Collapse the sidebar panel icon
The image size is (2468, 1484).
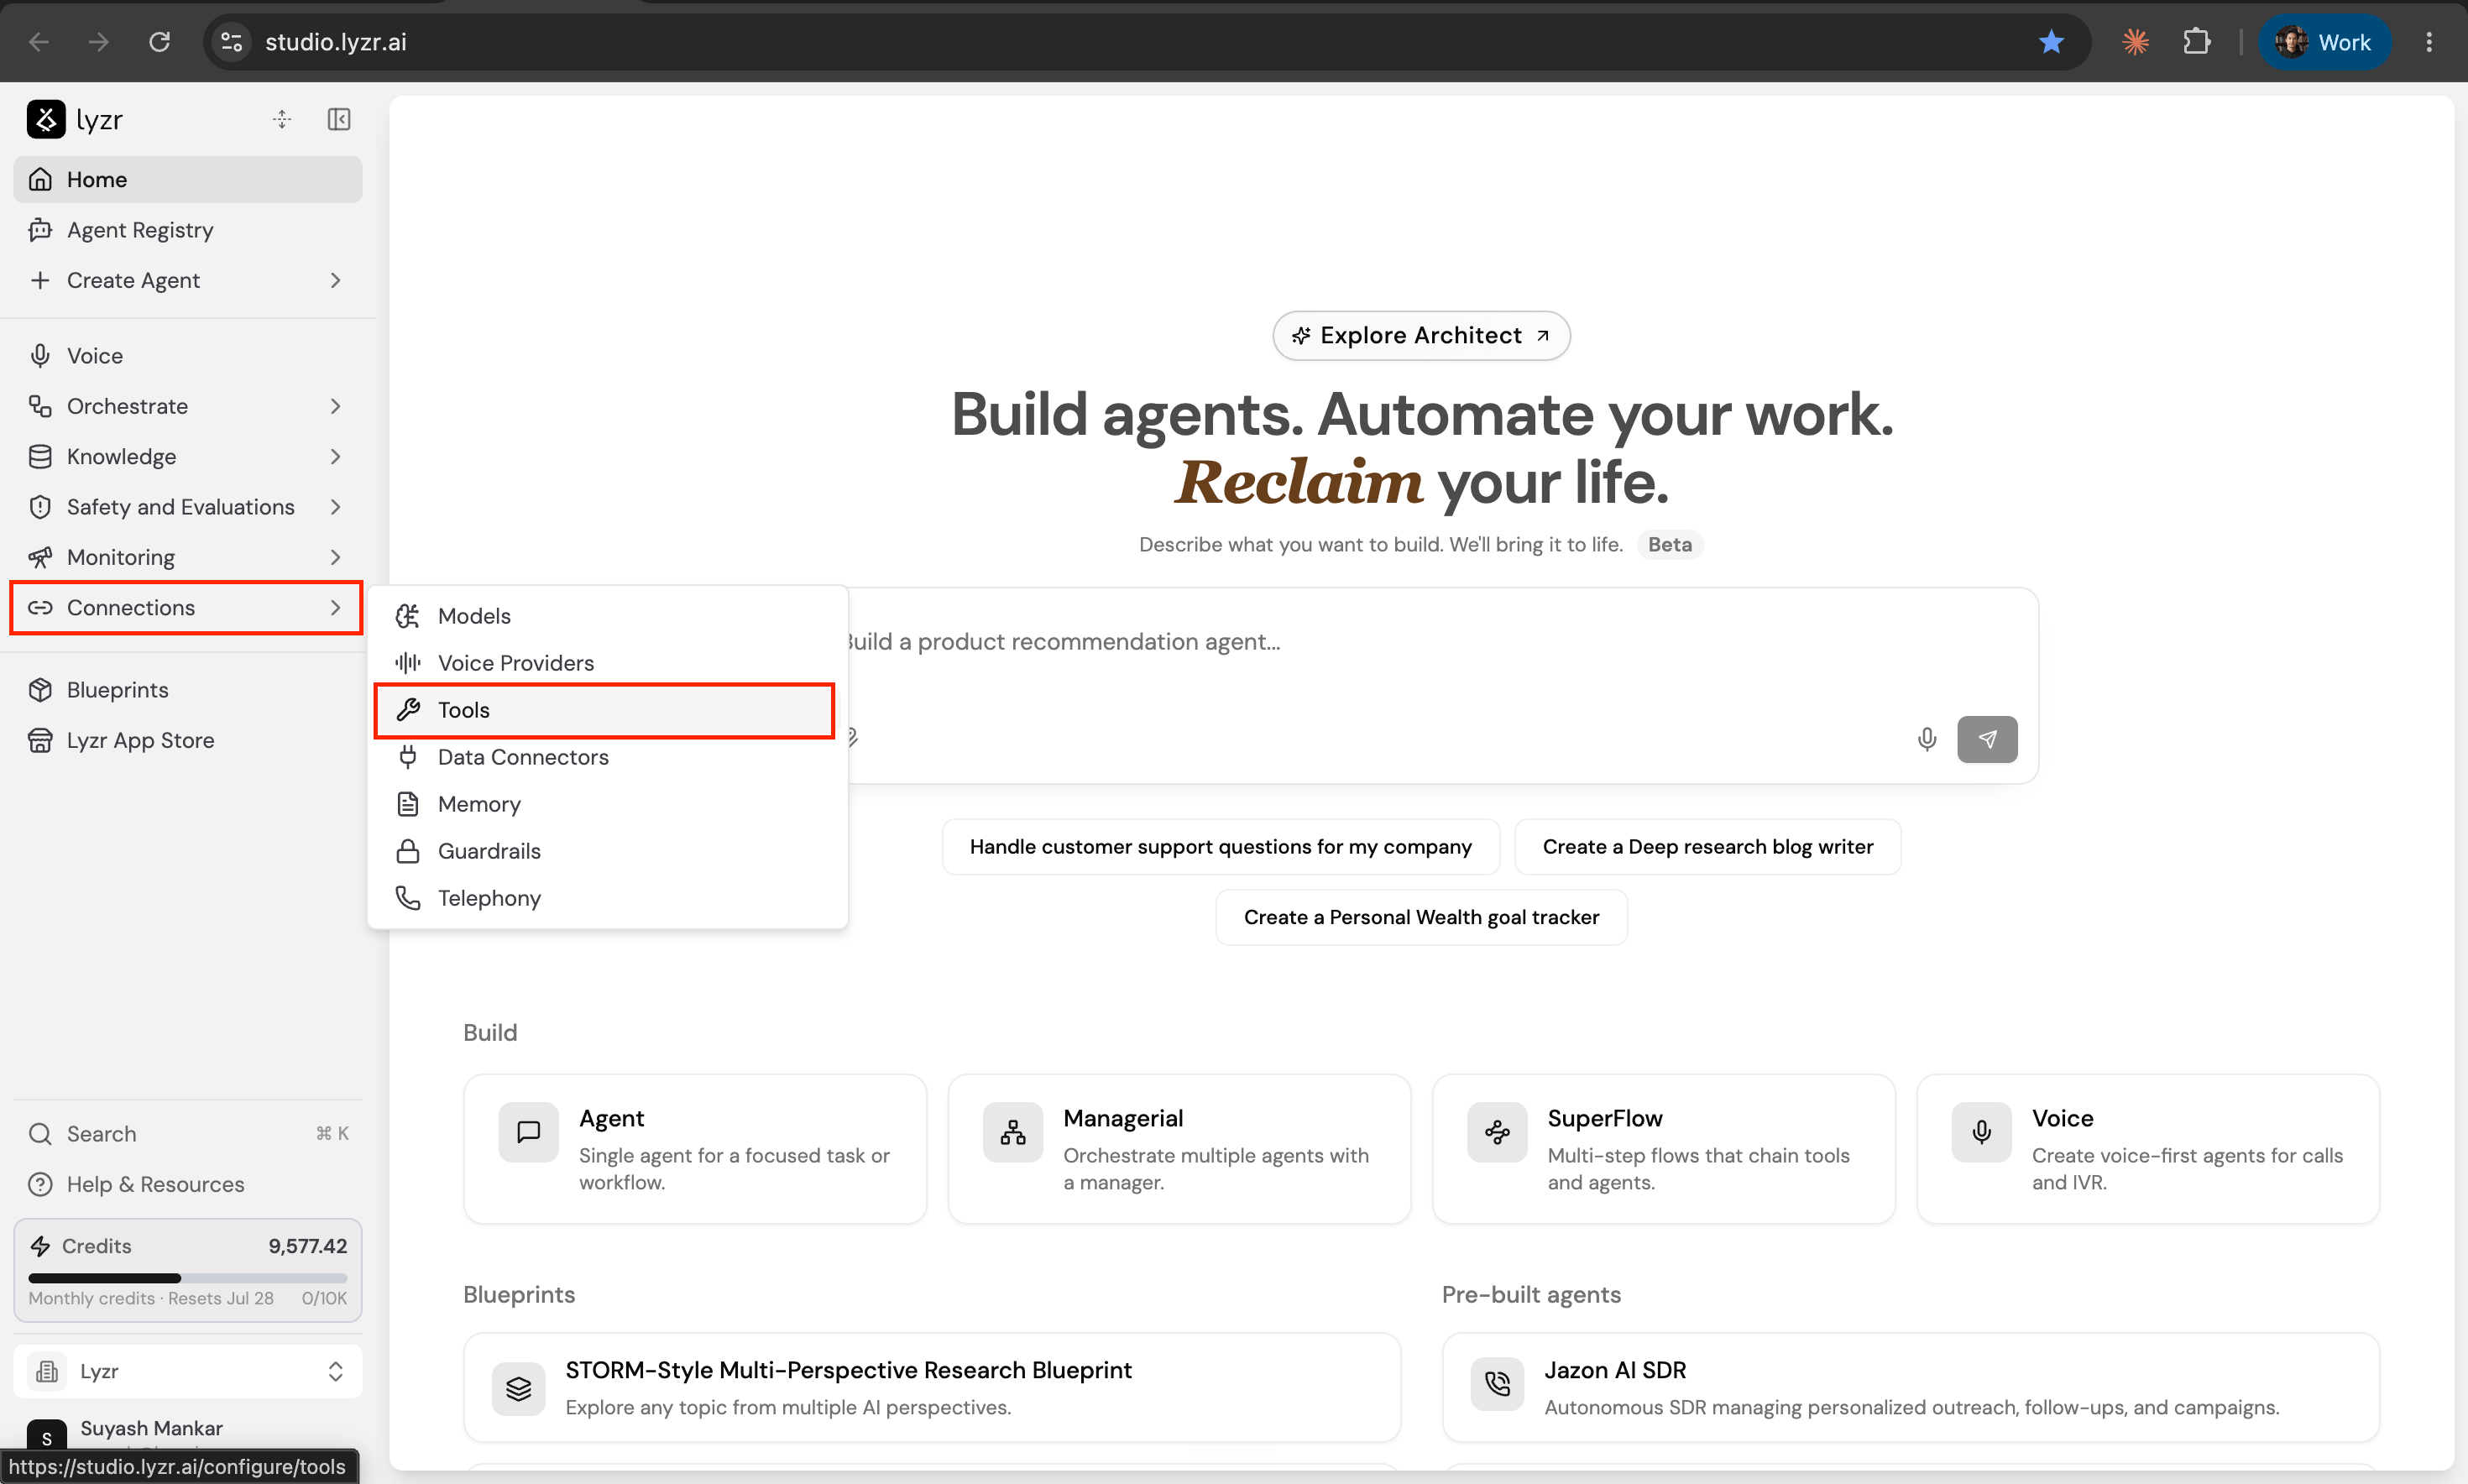click(x=339, y=119)
